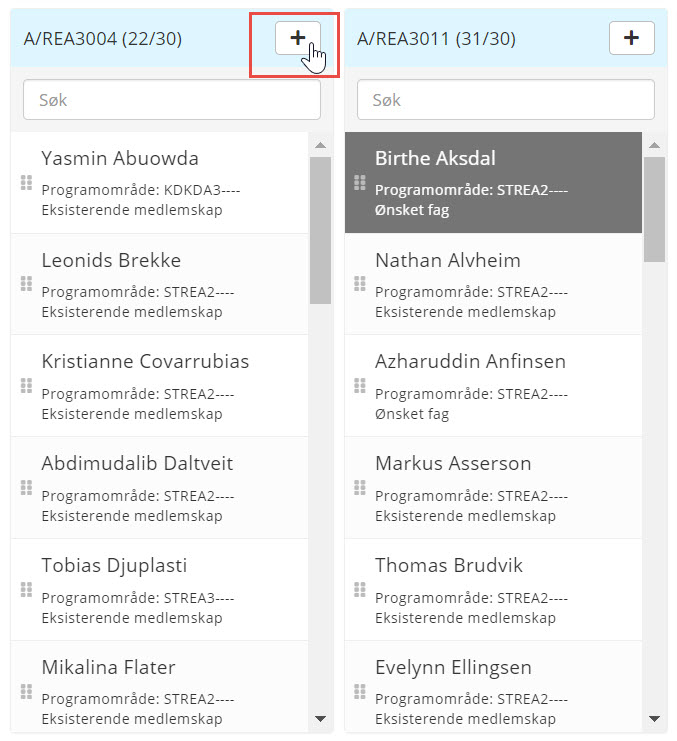677x741 pixels.
Task: Select student Azharuddin Anfinsen
Action: [493, 386]
